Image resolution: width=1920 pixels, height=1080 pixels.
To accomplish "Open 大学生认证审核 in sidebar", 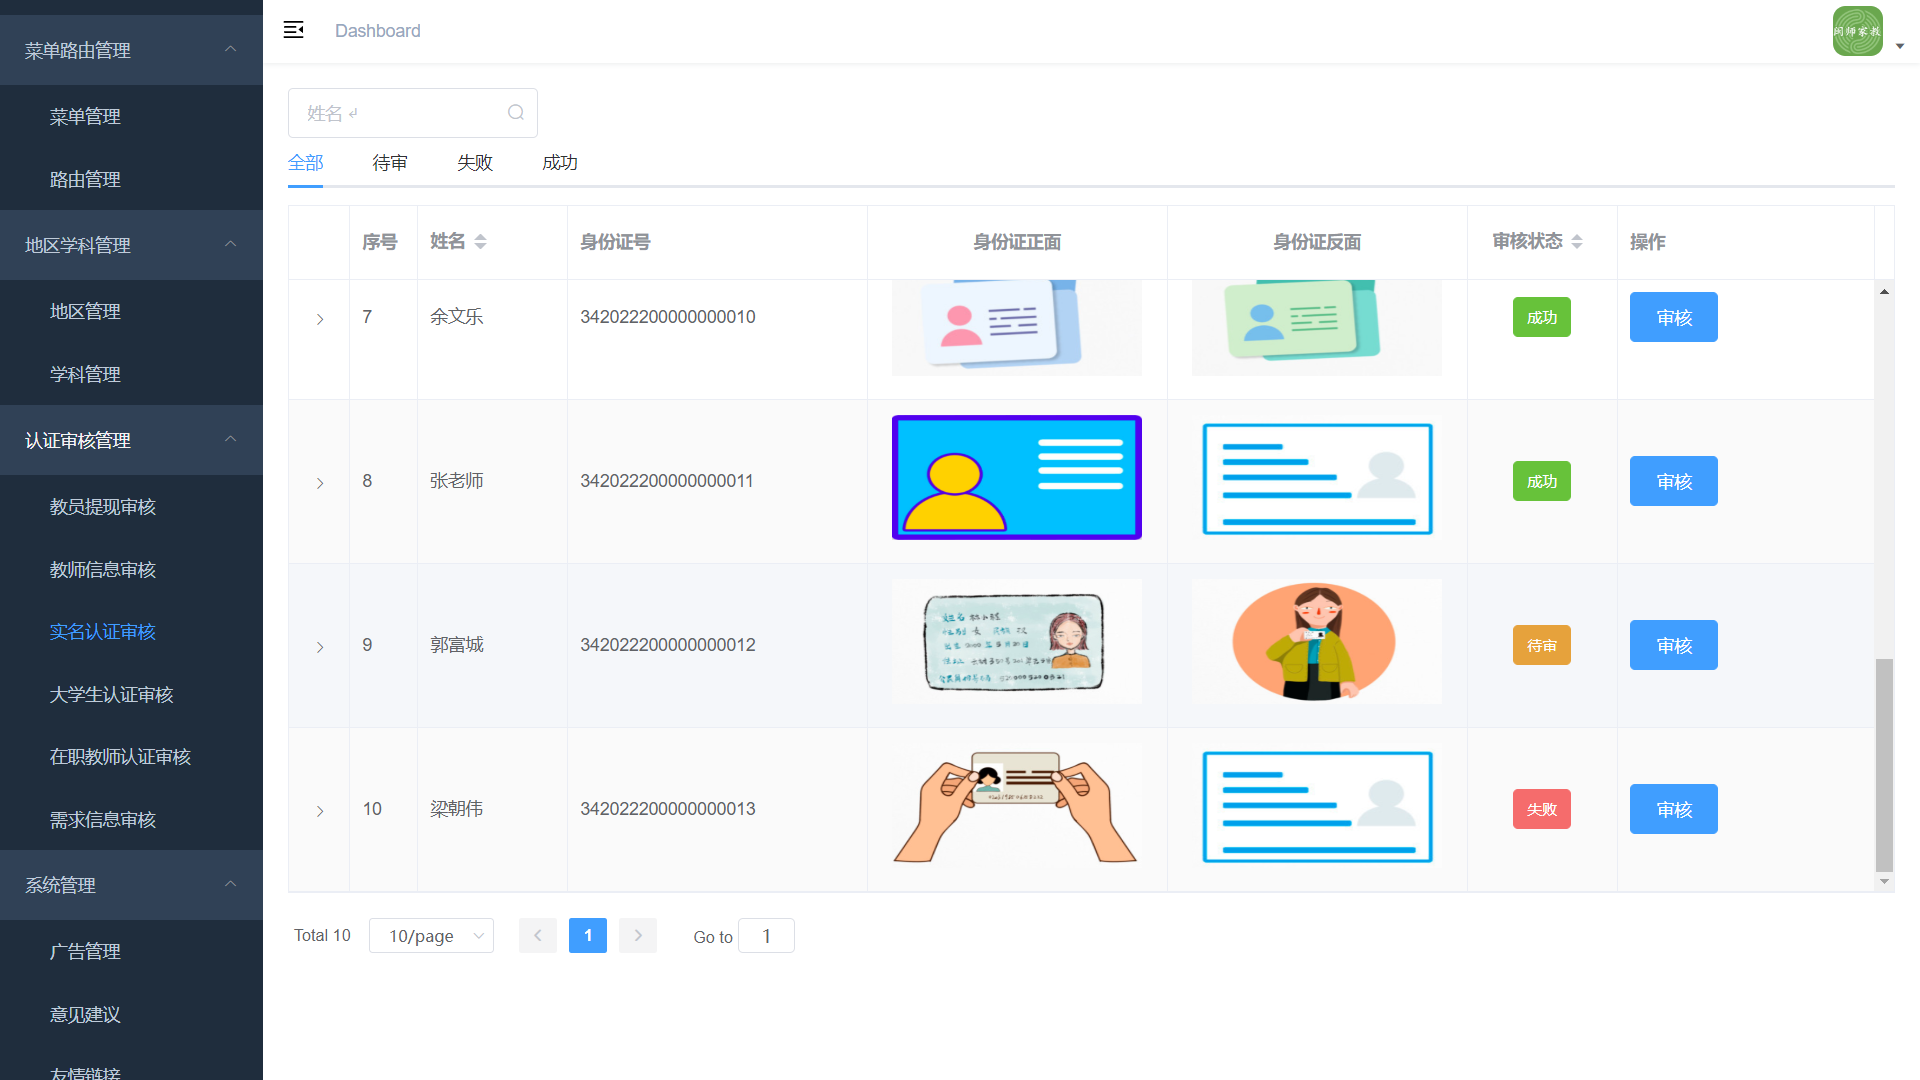I will [x=112, y=694].
